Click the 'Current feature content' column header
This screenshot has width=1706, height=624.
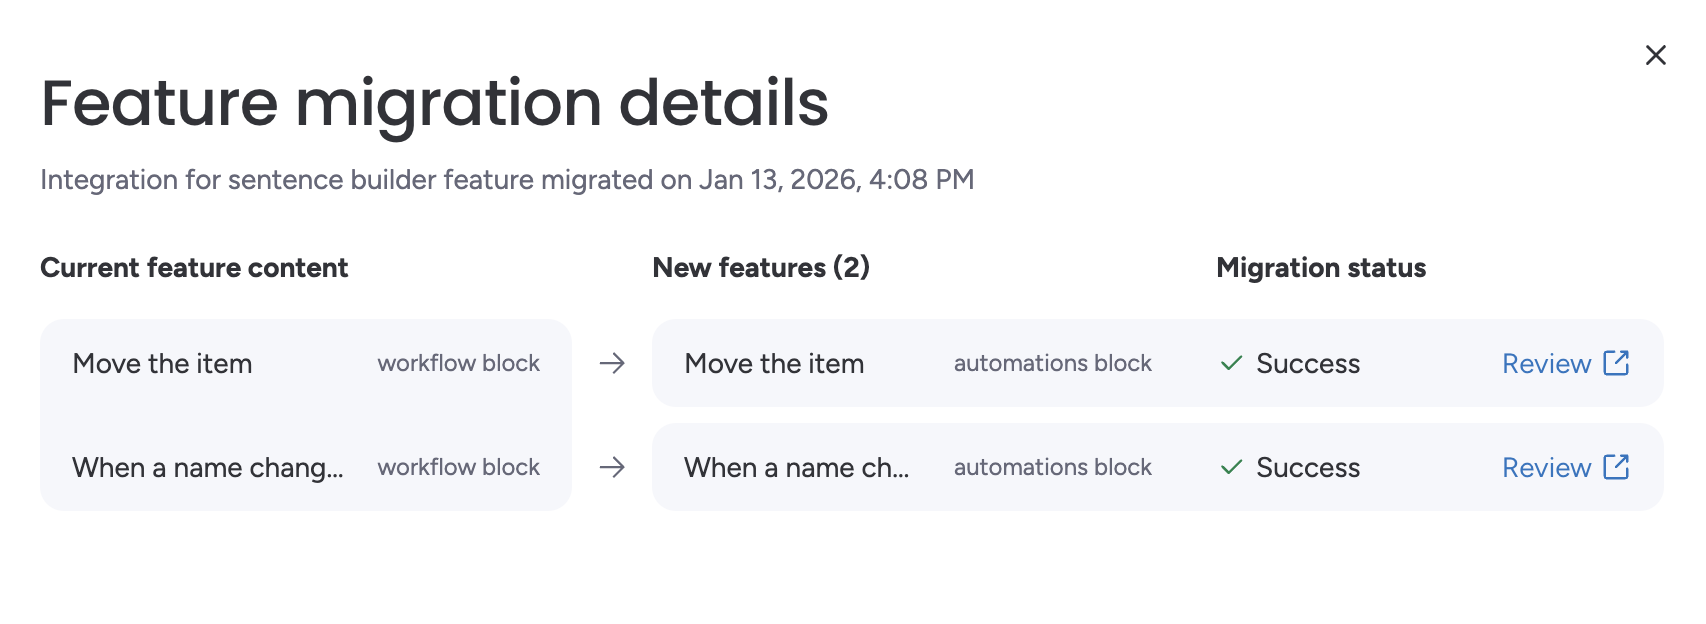194,268
